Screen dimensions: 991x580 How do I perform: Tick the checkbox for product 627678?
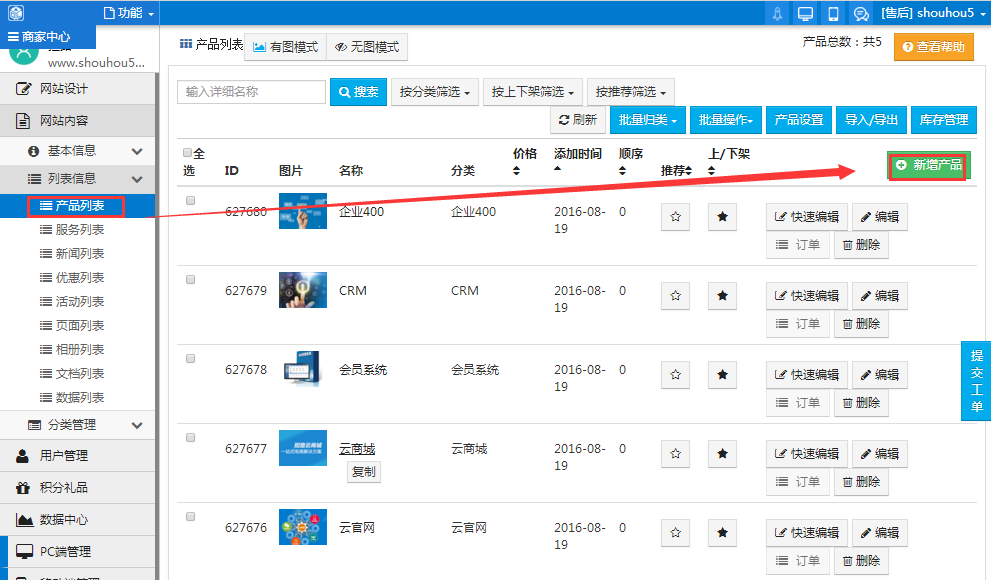tap(191, 358)
